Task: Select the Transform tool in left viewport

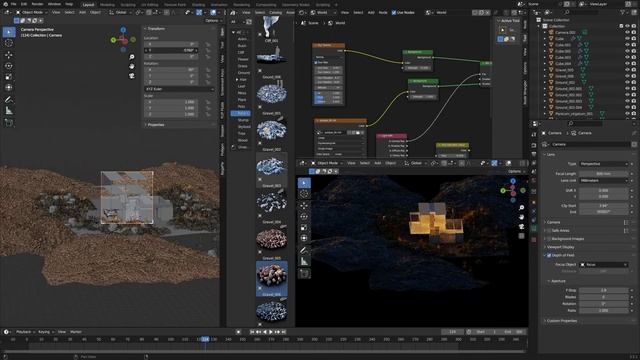Action: (9, 87)
